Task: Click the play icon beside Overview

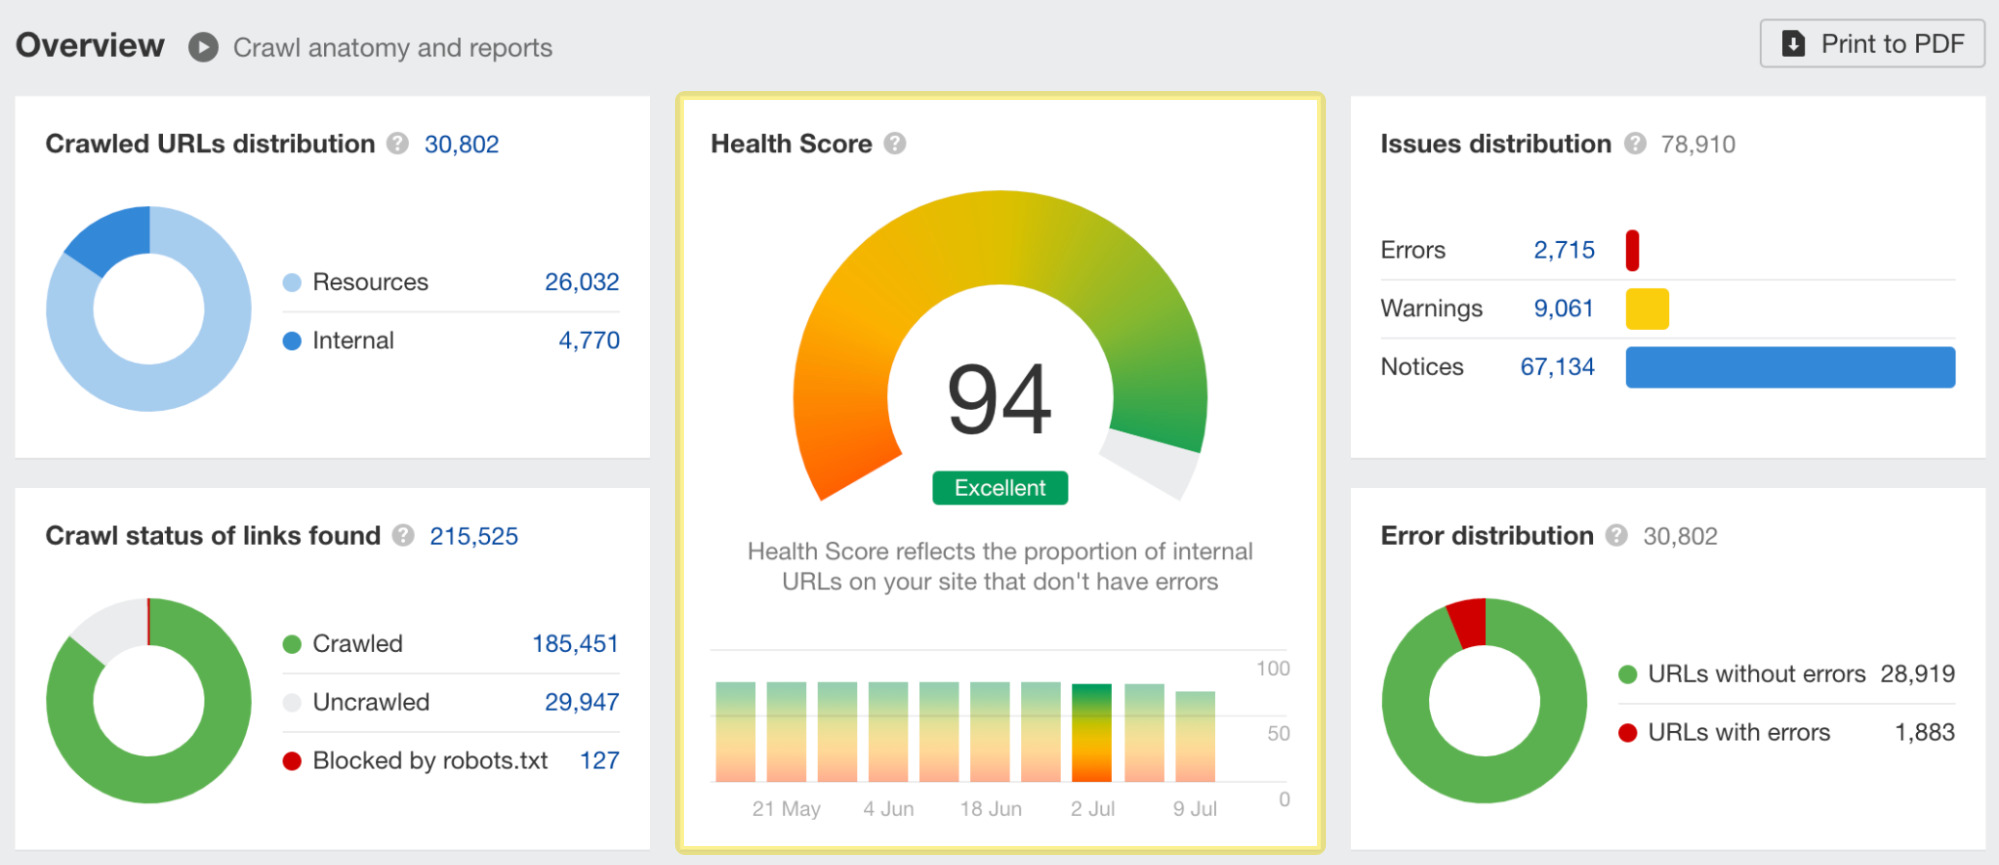Action: 203,47
